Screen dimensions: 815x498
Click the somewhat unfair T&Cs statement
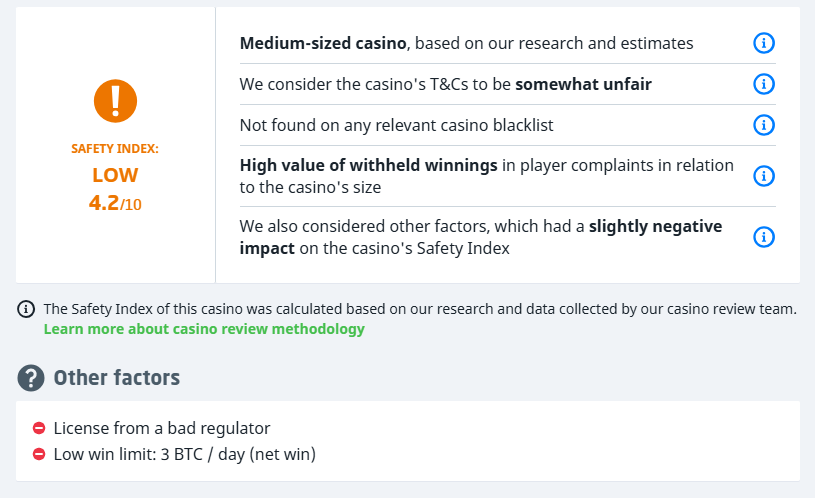click(445, 85)
